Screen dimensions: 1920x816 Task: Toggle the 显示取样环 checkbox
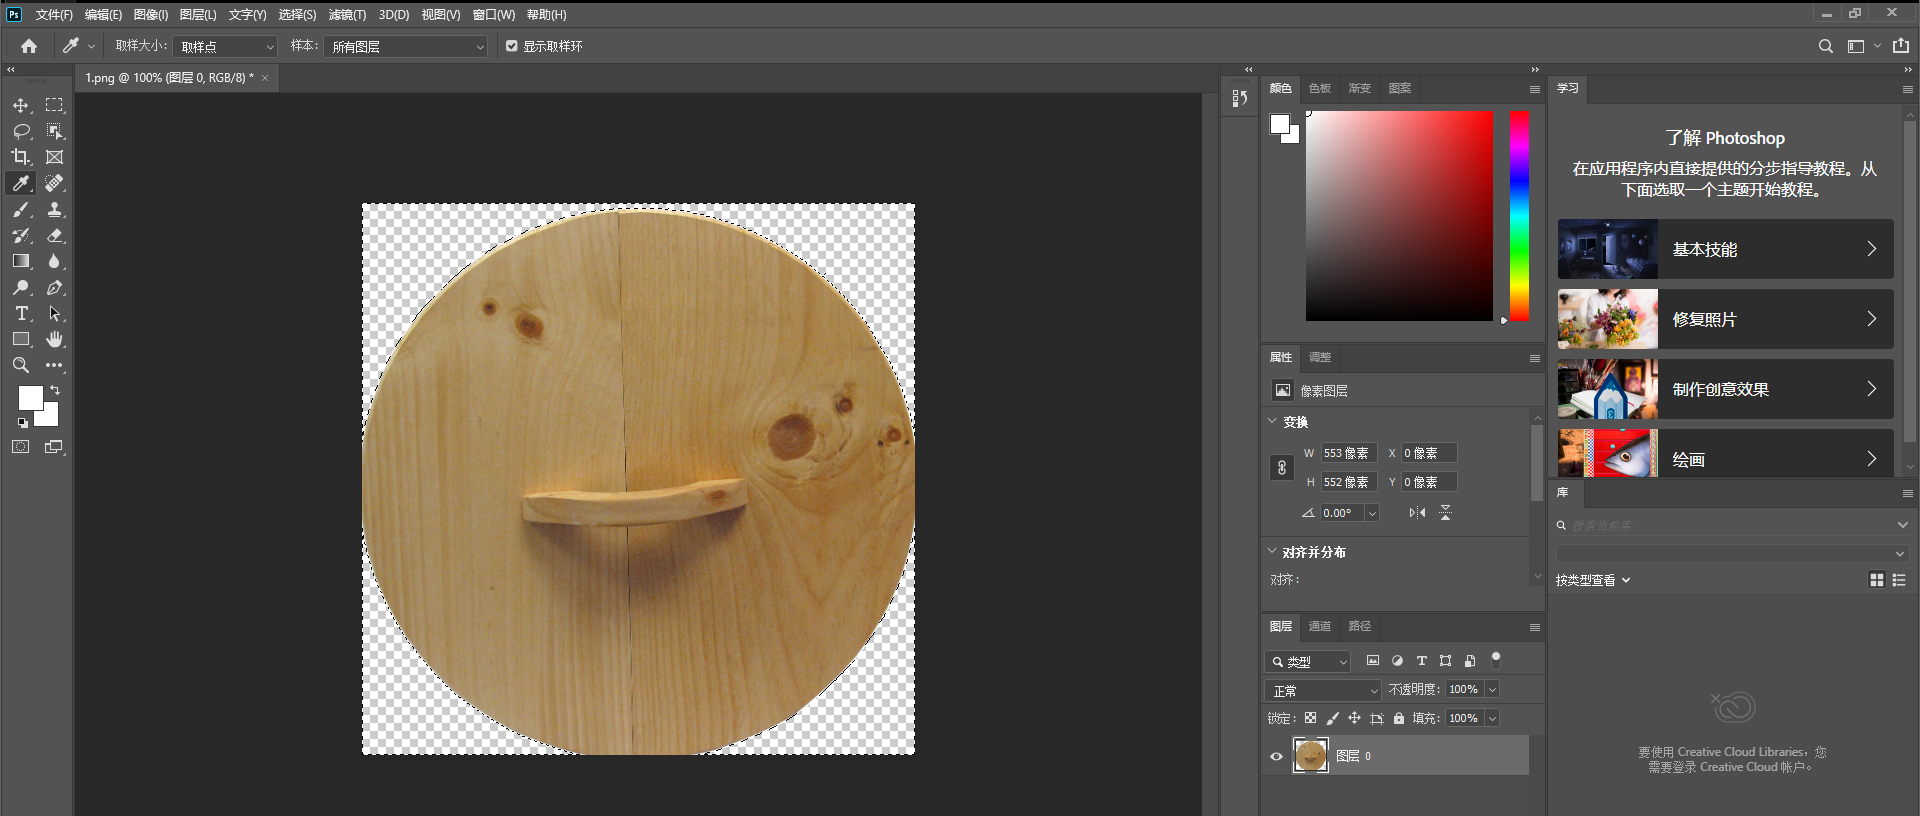[512, 46]
